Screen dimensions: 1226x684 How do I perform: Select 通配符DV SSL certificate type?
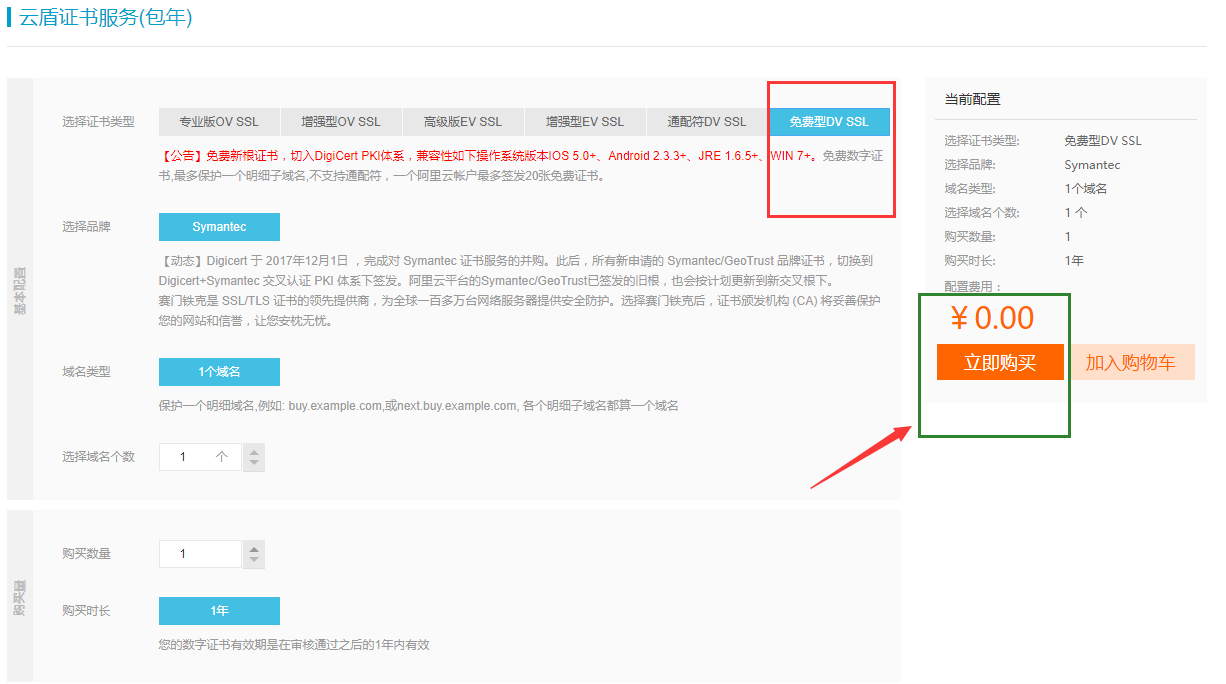coord(707,122)
